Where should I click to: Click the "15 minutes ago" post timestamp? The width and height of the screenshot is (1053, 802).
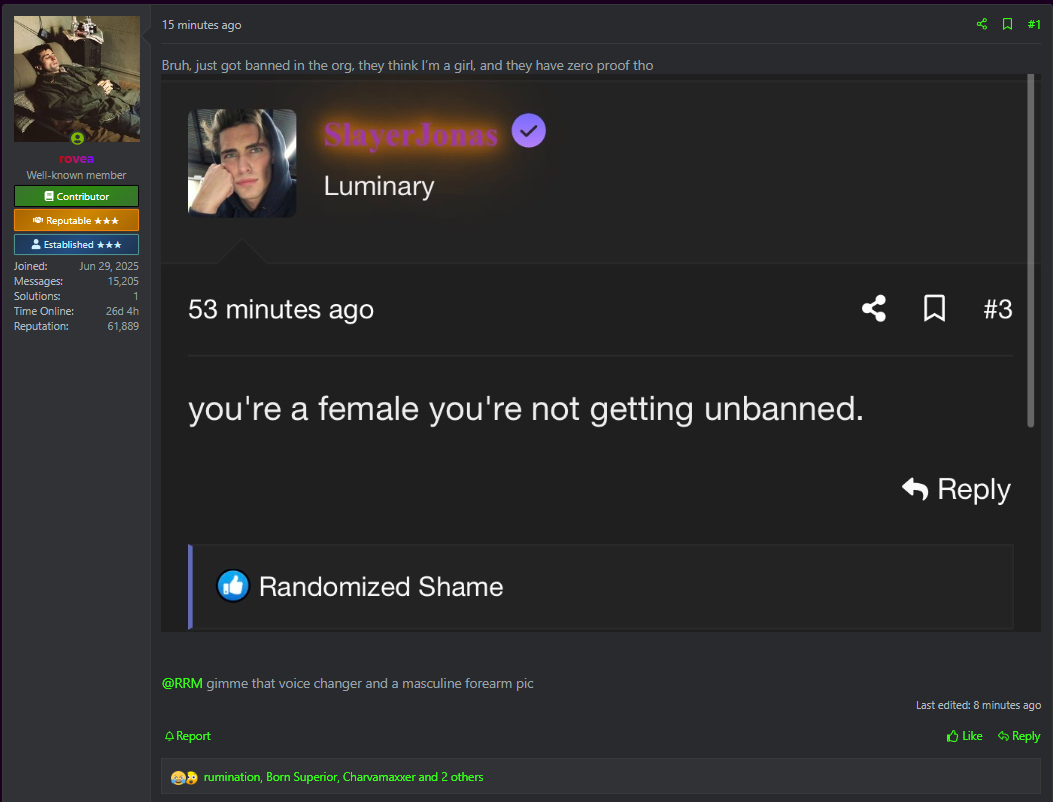(201, 25)
